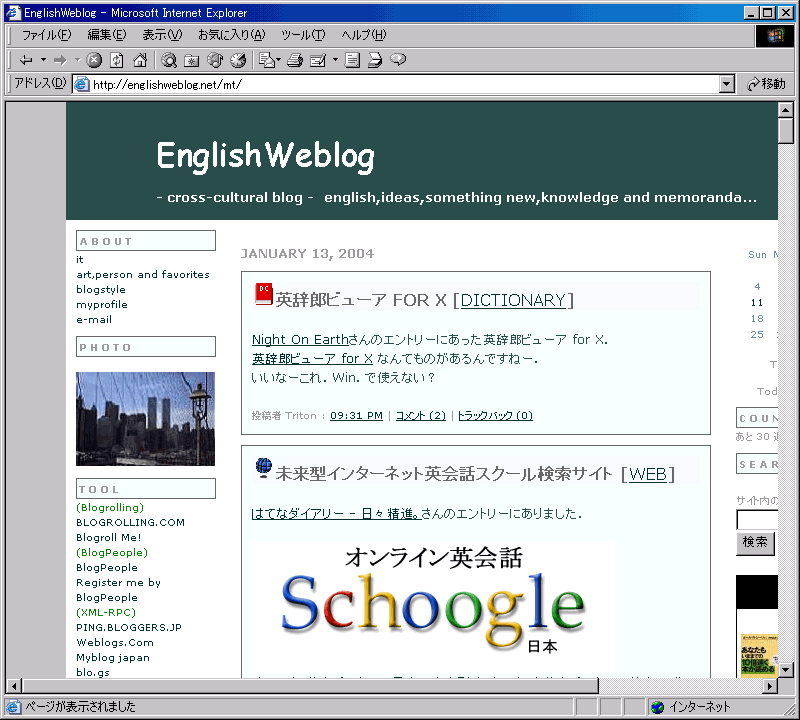Image resolution: width=800 pixels, height=720 pixels.
Task: Go back with the Back arrow button
Action: coord(26,60)
